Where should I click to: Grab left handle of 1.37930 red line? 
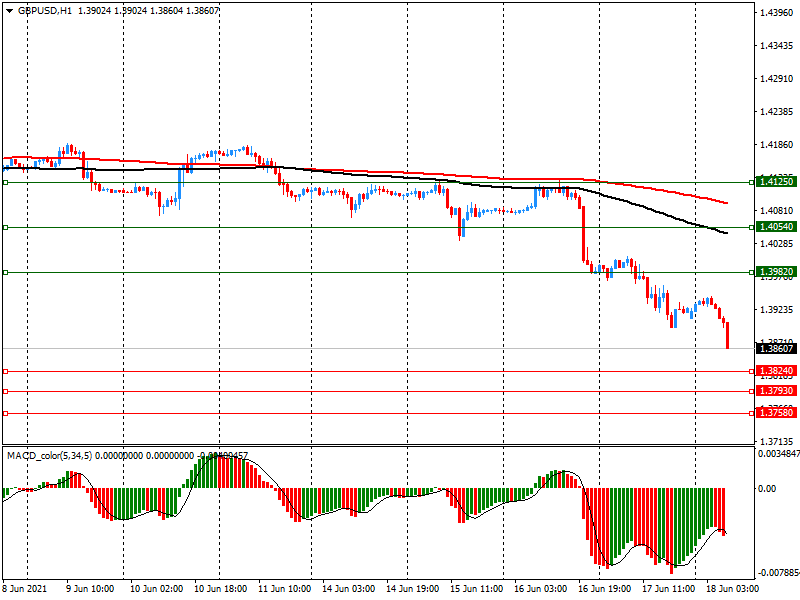pyautogui.click(x=6, y=391)
